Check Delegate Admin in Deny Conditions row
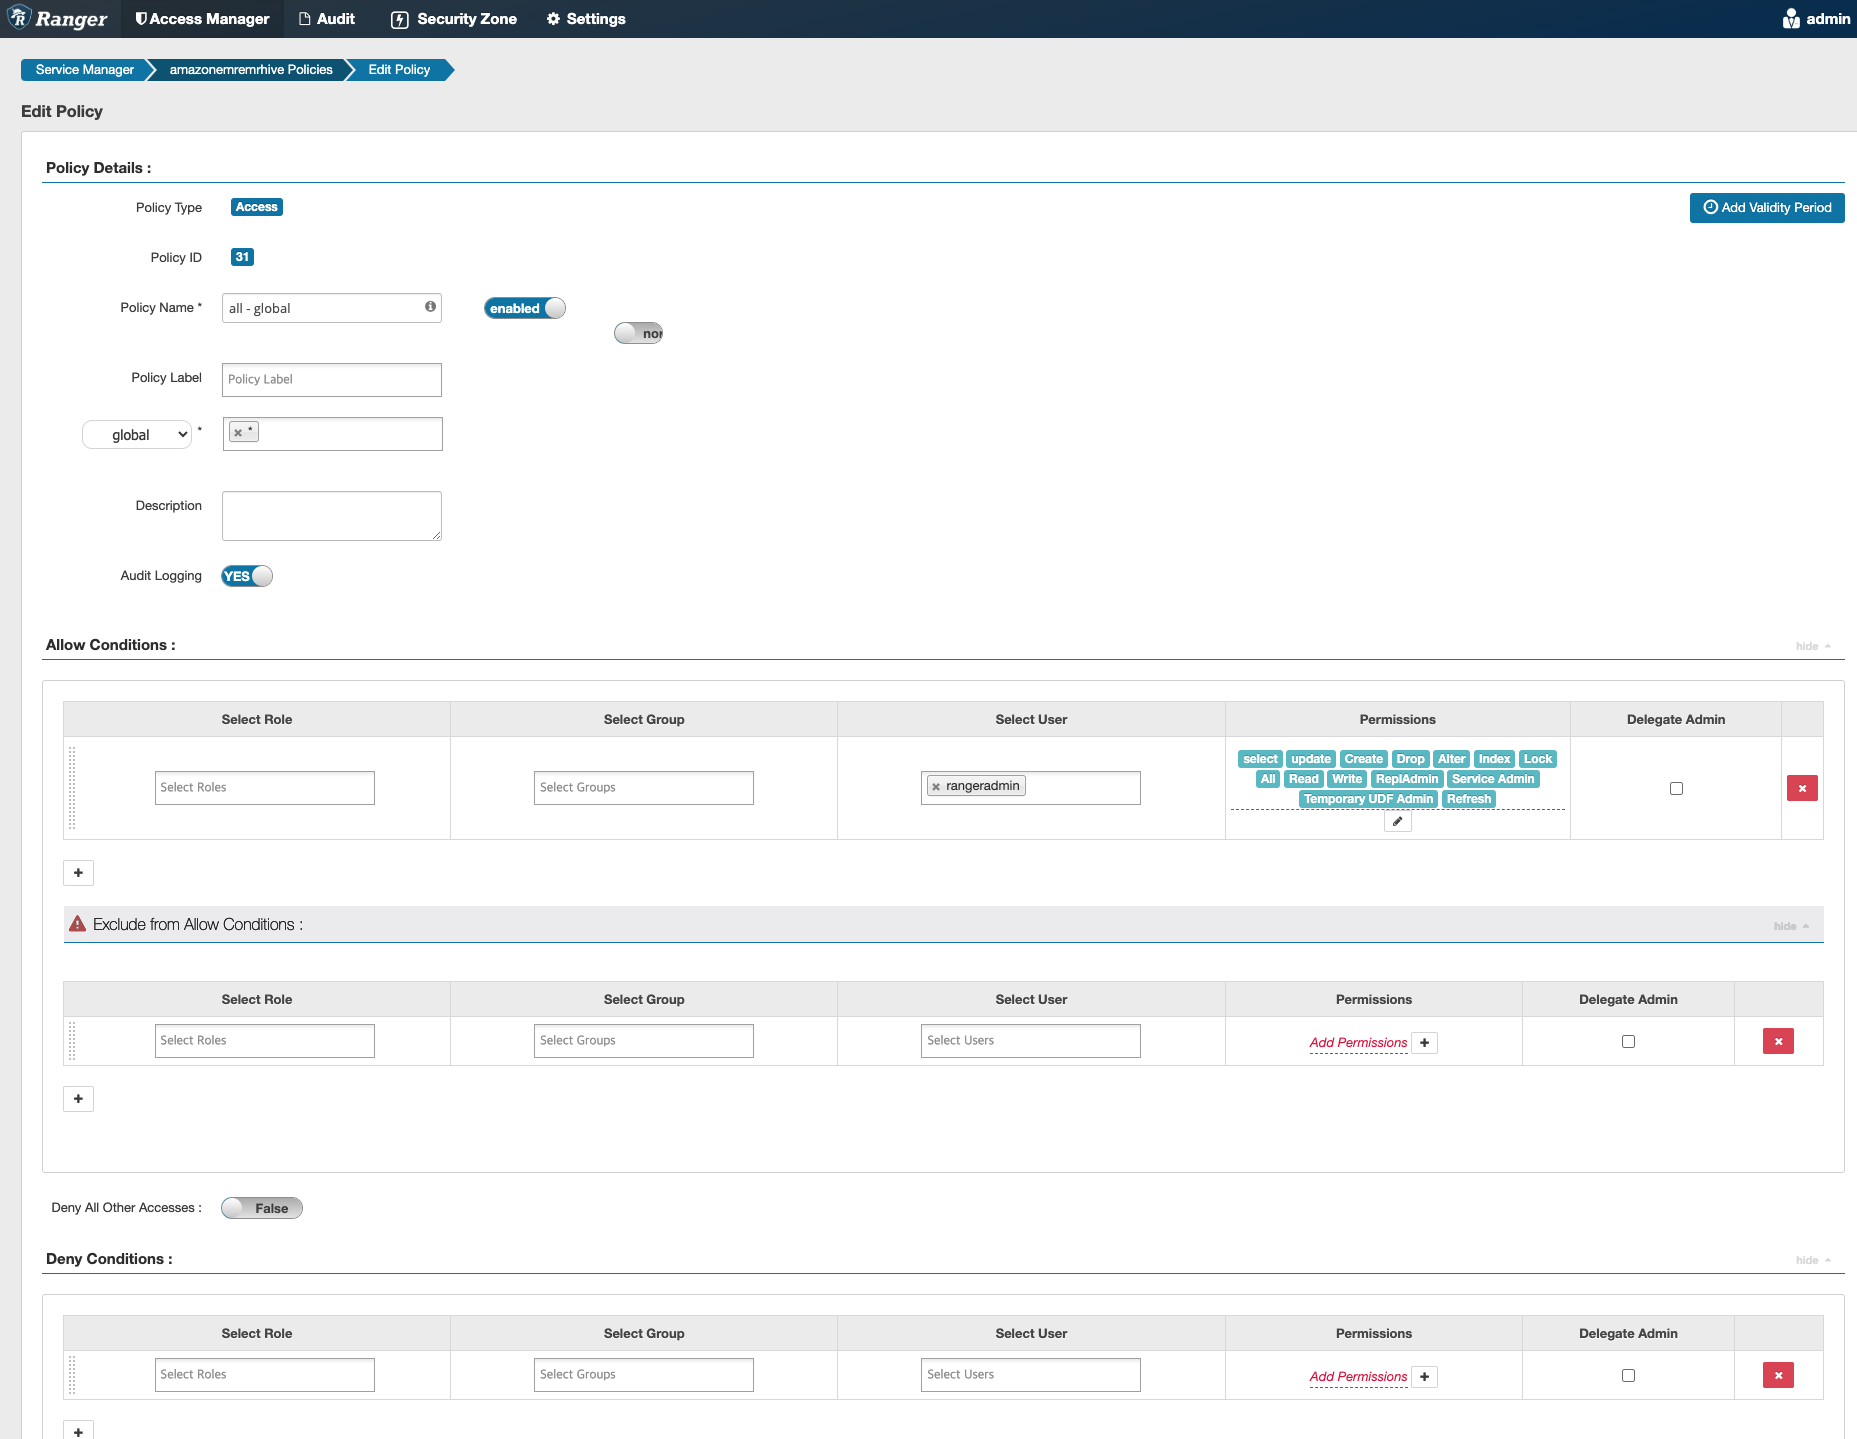This screenshot has height=1439, width=1857. pos(1628,1375)
